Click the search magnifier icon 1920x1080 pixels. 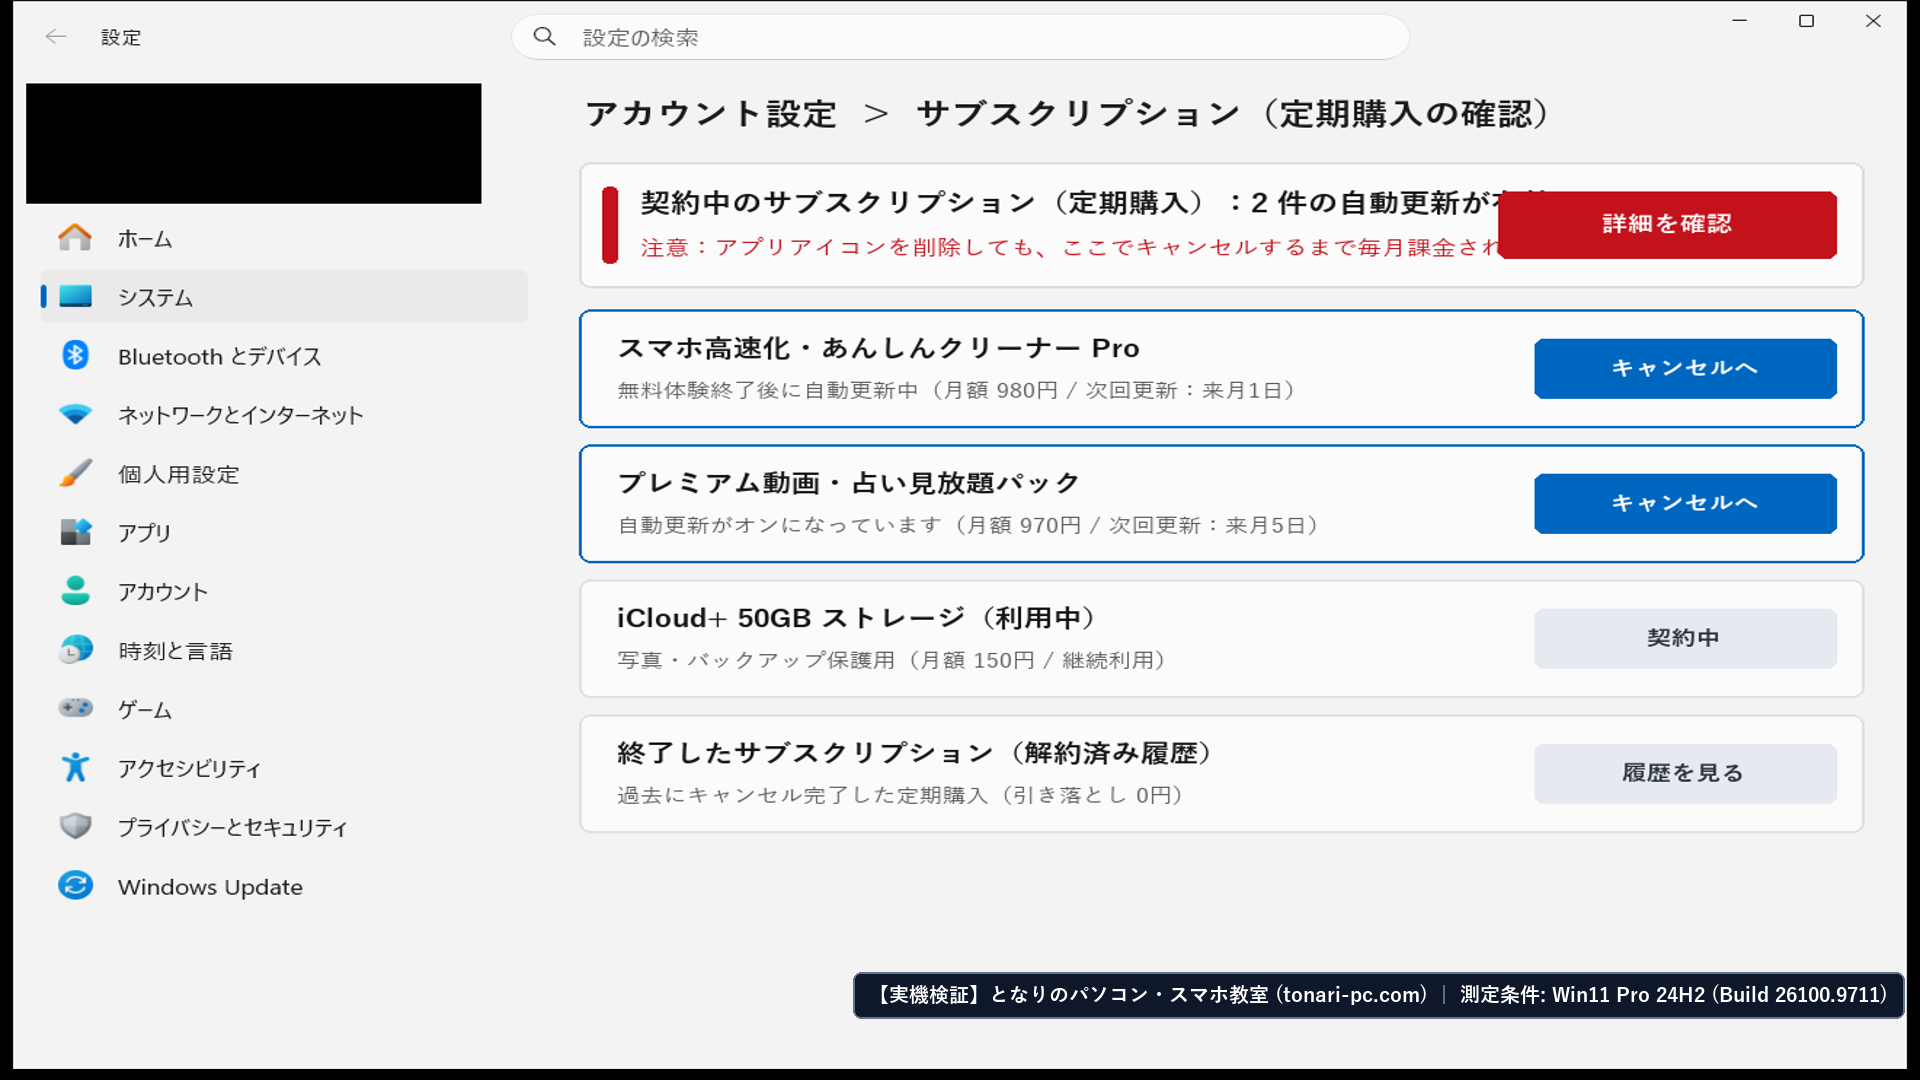click(x=544, y=37)
